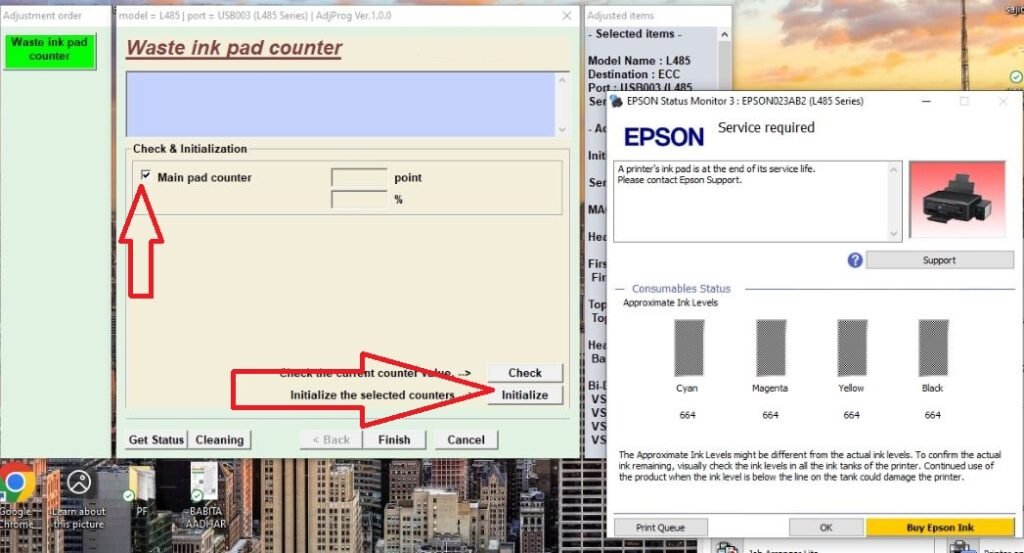Click the Black ink level bar
This screenshot has height=553, width=1024.
[x=933, y=348]
